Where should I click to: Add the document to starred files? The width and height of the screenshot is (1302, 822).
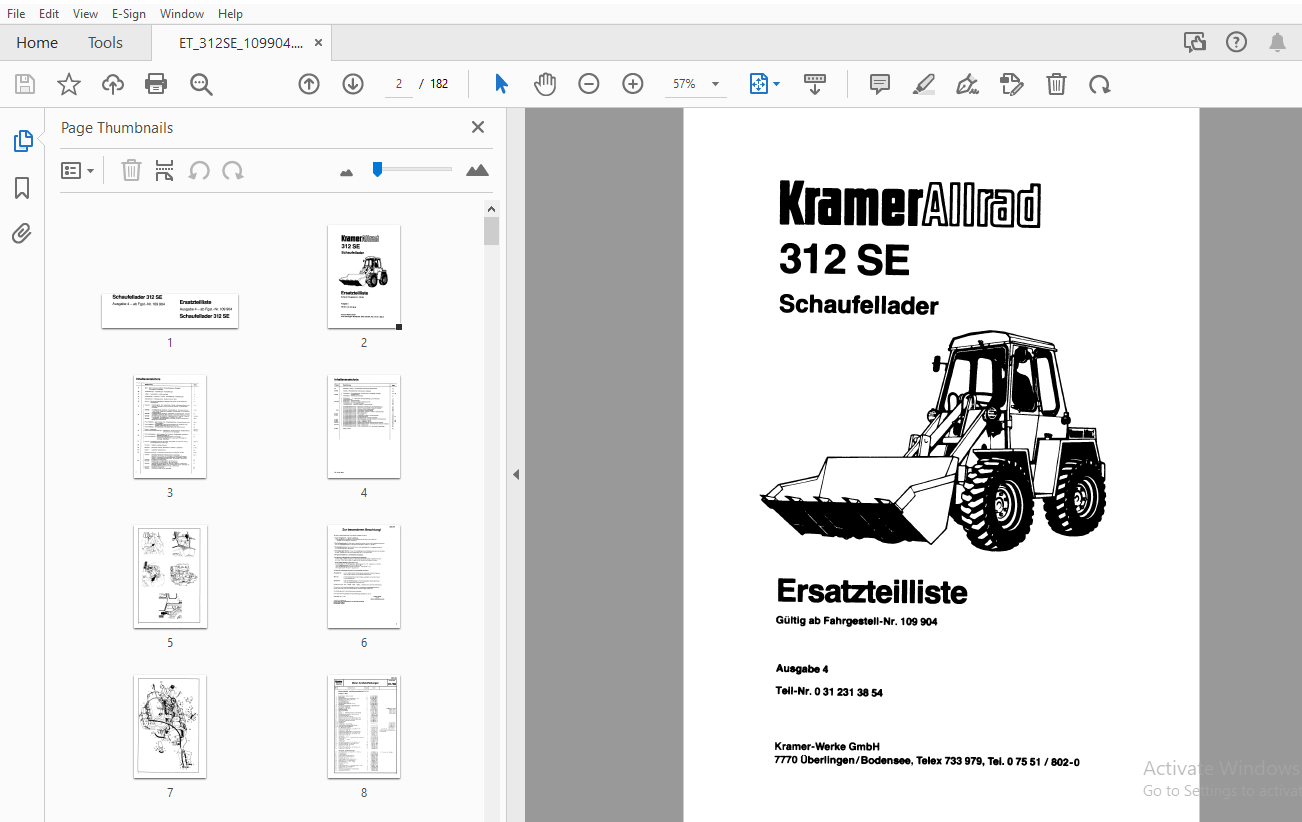pos(69,84)
